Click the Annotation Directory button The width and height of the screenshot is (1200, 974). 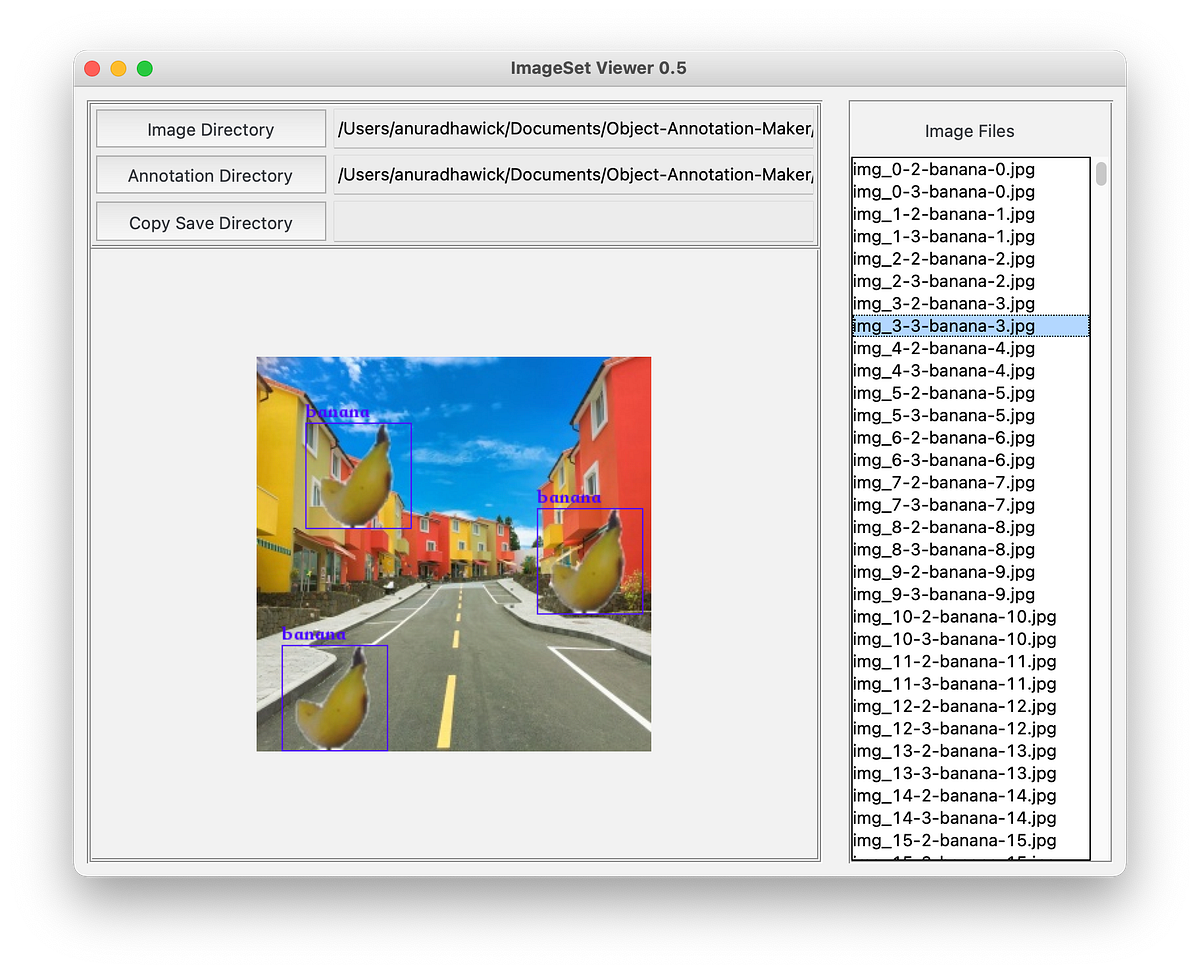click(x=210, y=174)
